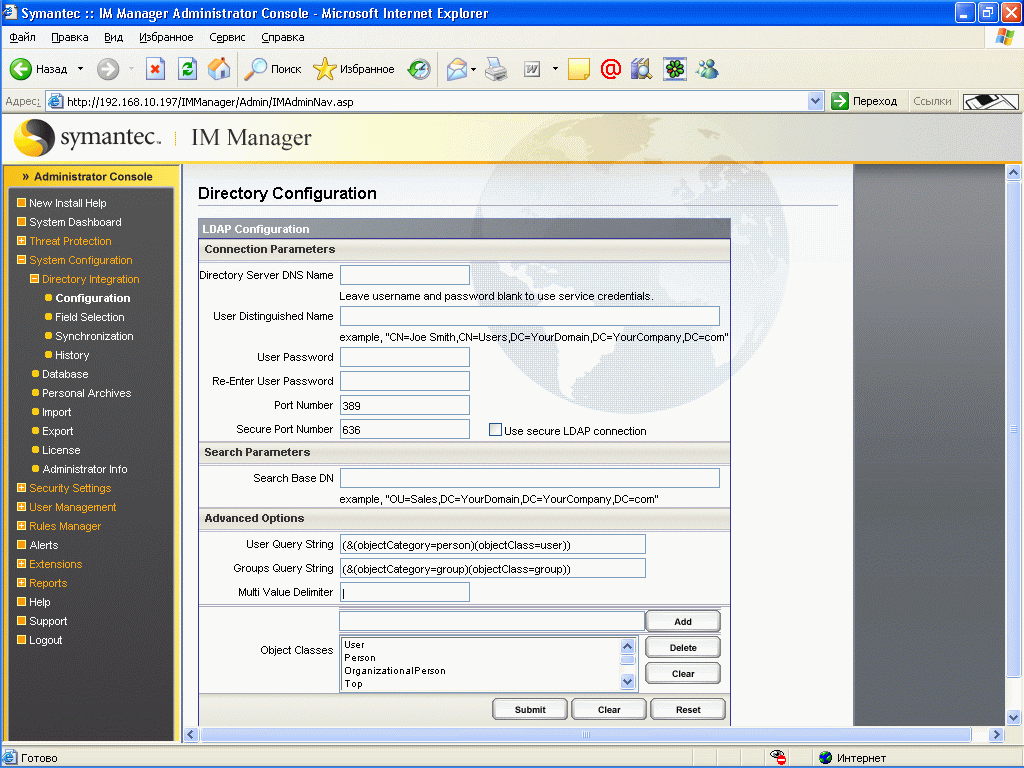Click the page vertical scrollbar down arrow
Viewport: 1024px width, 768px height.
(1014, 717)
